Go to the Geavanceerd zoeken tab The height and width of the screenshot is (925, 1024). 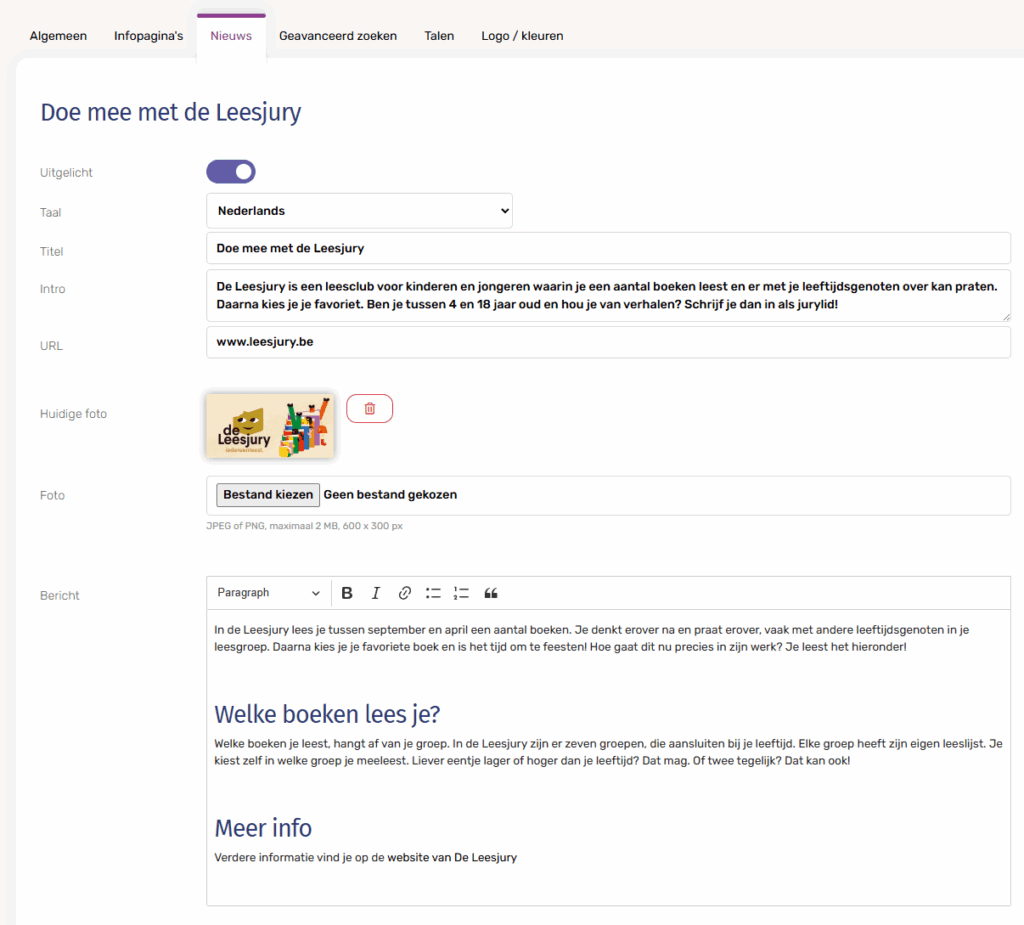coord(338,36)
